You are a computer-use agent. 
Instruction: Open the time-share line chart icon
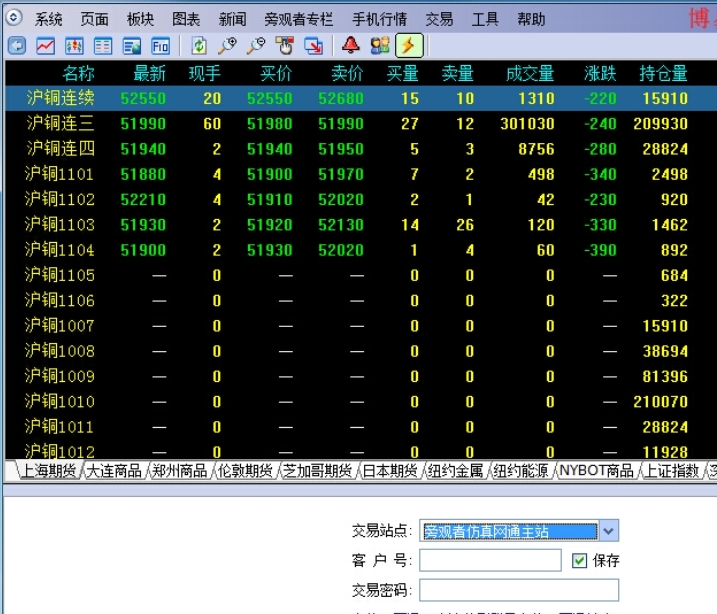coord(46,46)
